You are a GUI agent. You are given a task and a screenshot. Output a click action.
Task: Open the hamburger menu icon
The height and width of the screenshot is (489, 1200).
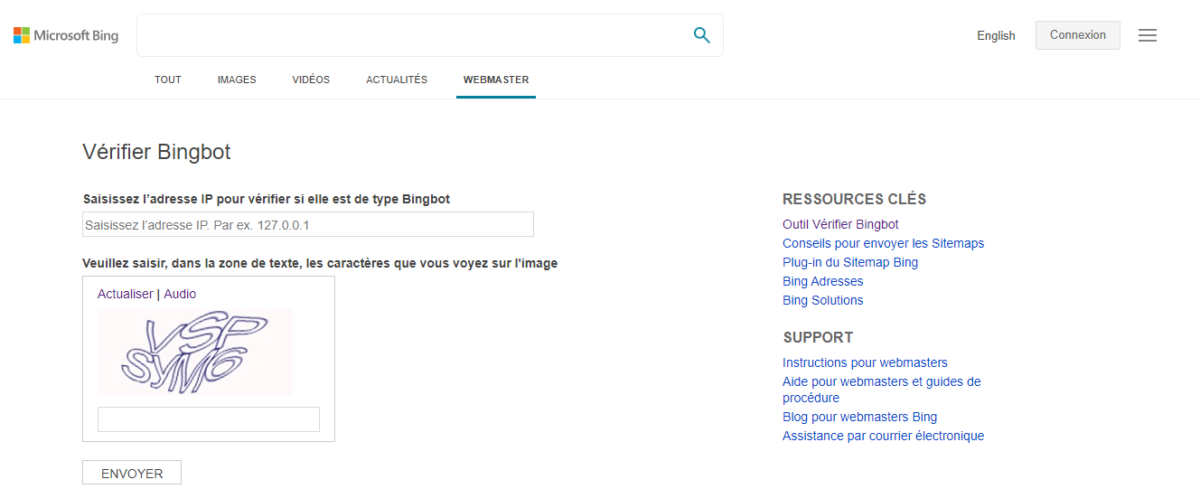coord(1148,35)
